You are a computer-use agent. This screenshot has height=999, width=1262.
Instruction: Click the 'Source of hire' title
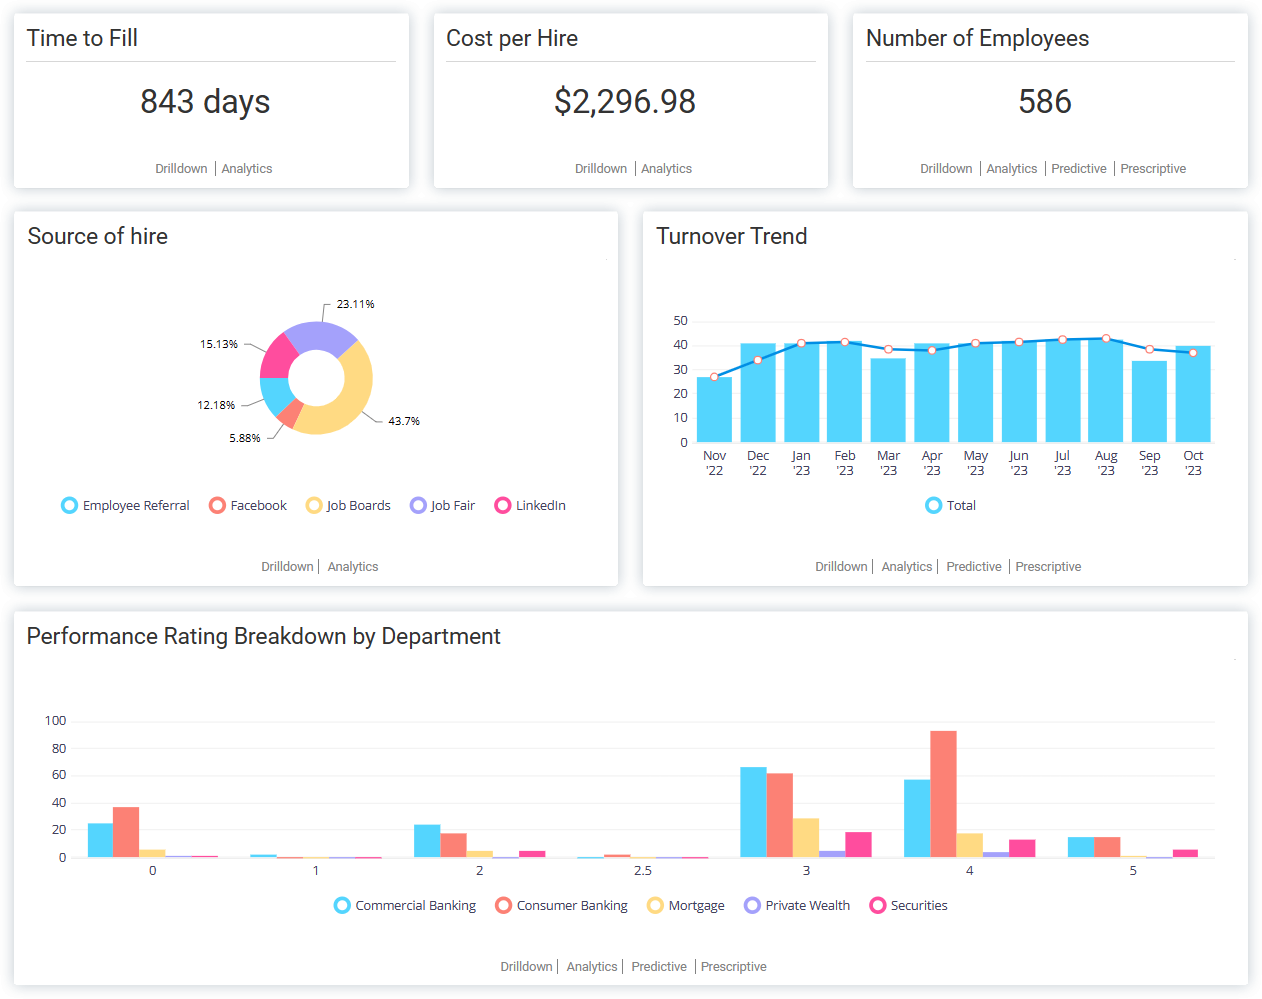[98, 237]
